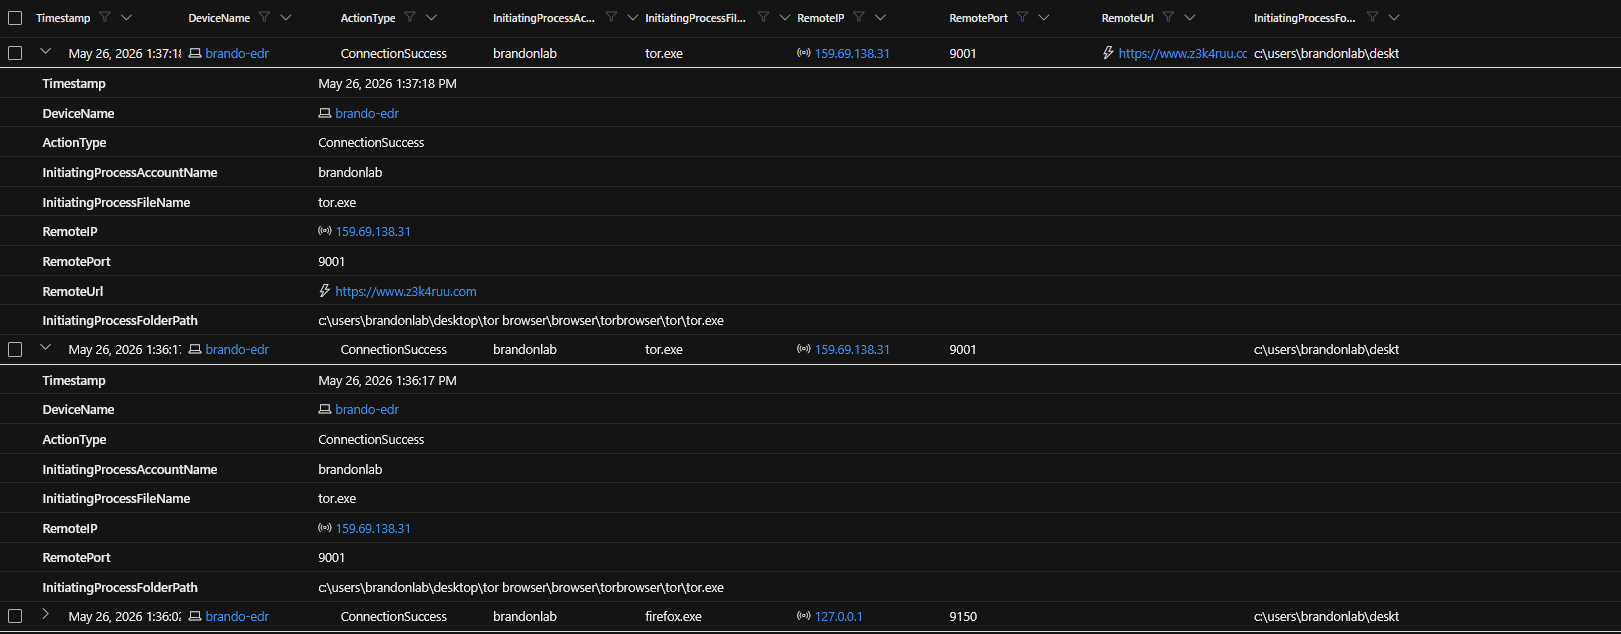Open the RemoteUrl column filter icon
1621x634 pixels.
point(1168,17)
